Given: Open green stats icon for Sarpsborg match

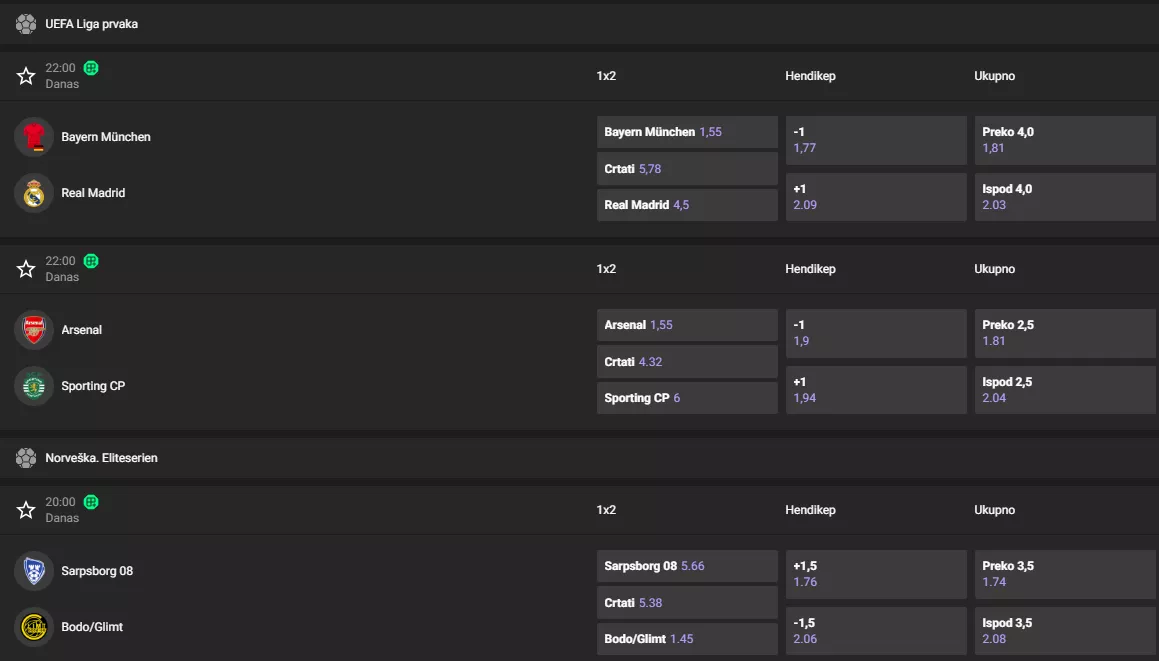Looking at the screenshot, I should click(x=91, y=502).
